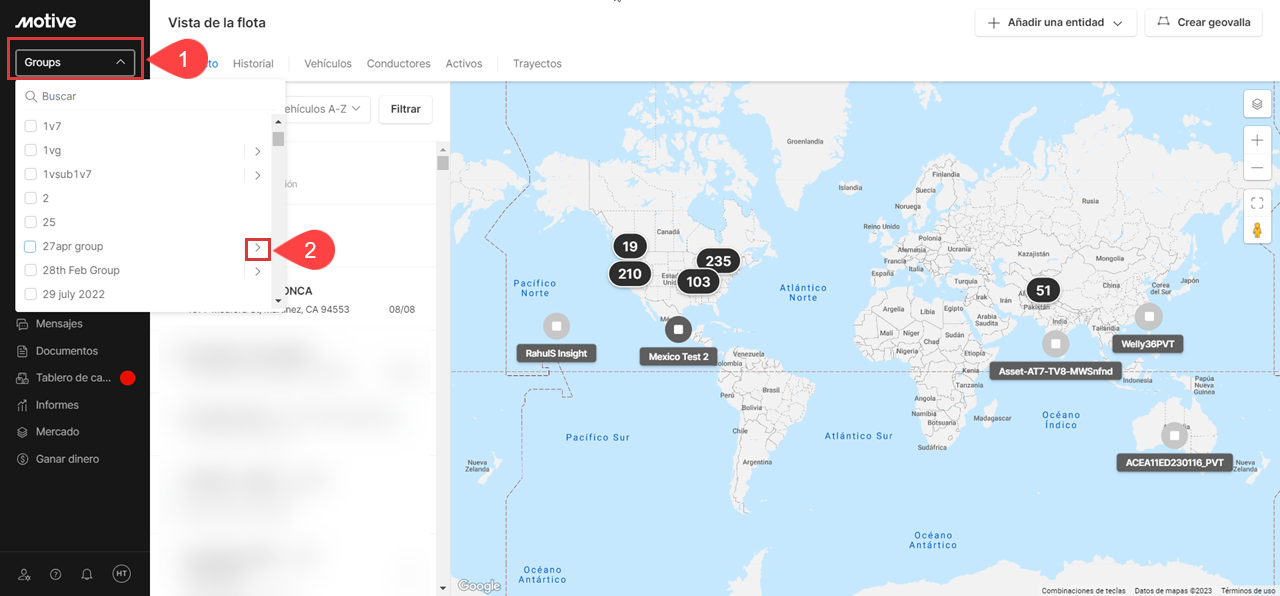Check the 1v7 group checkbox
The height and width of the screenshot is (596, 1280).
31,126
